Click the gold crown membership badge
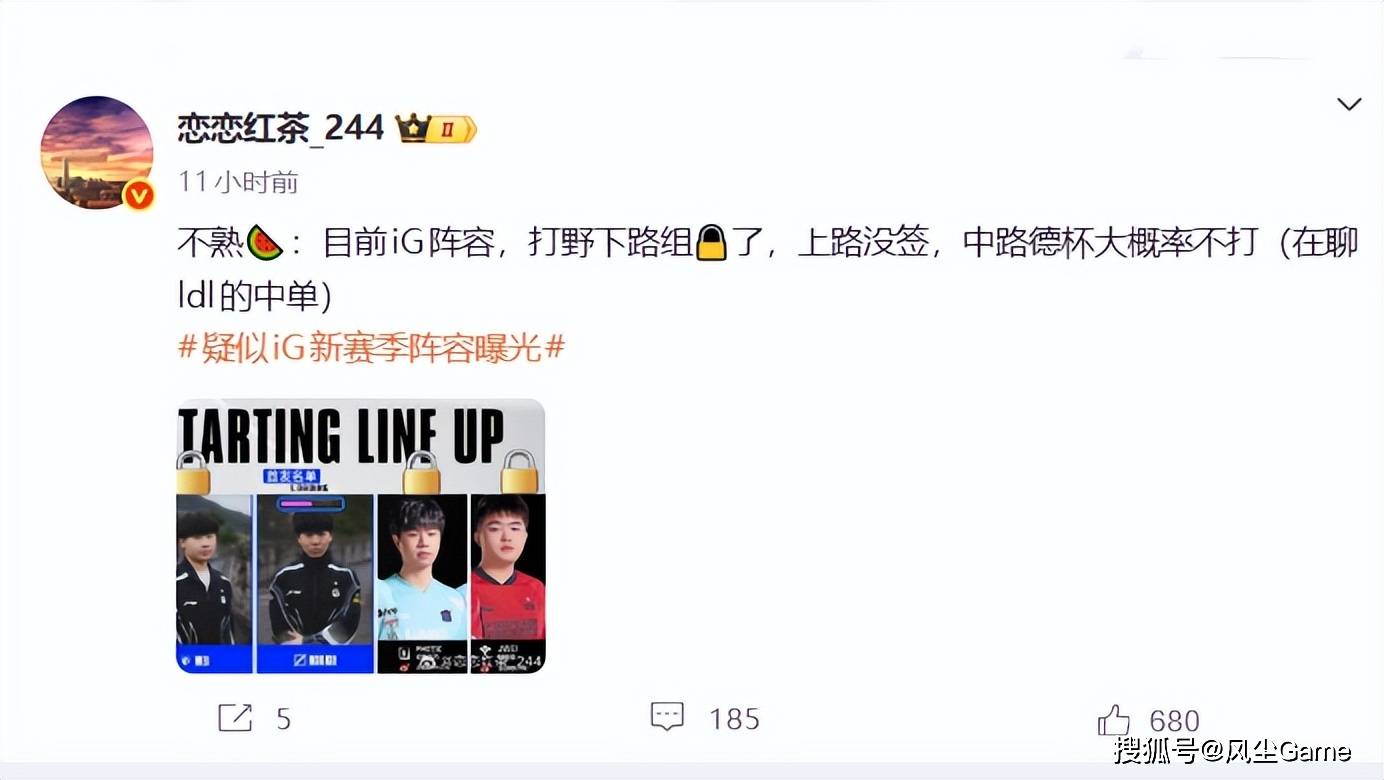Screen dimensions: 1384x780 click(x=436, y=129)
